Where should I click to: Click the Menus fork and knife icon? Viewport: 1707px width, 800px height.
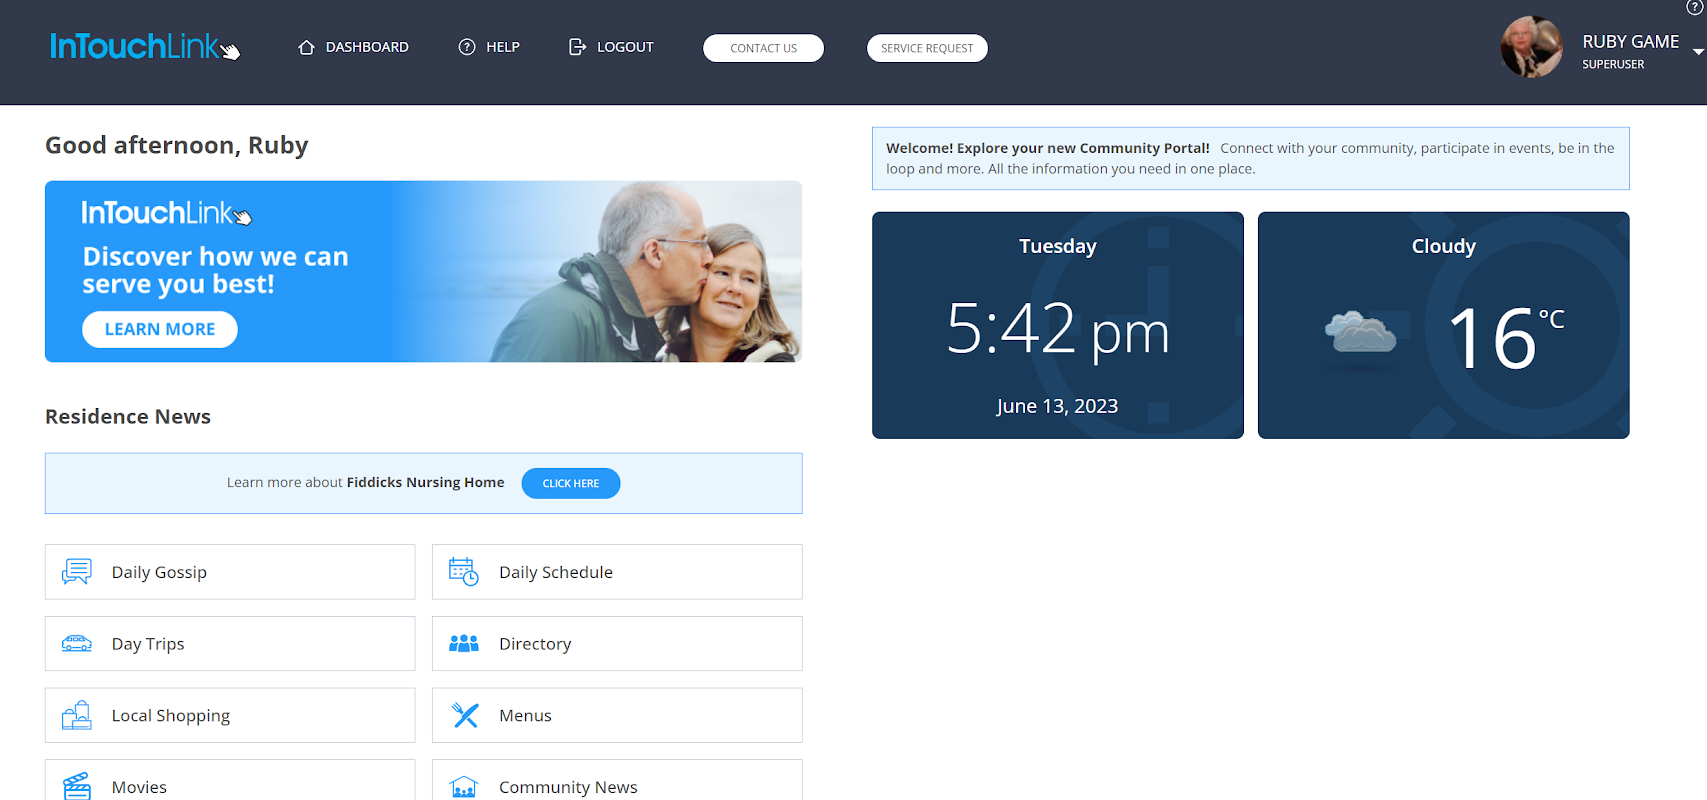point(465,715)
